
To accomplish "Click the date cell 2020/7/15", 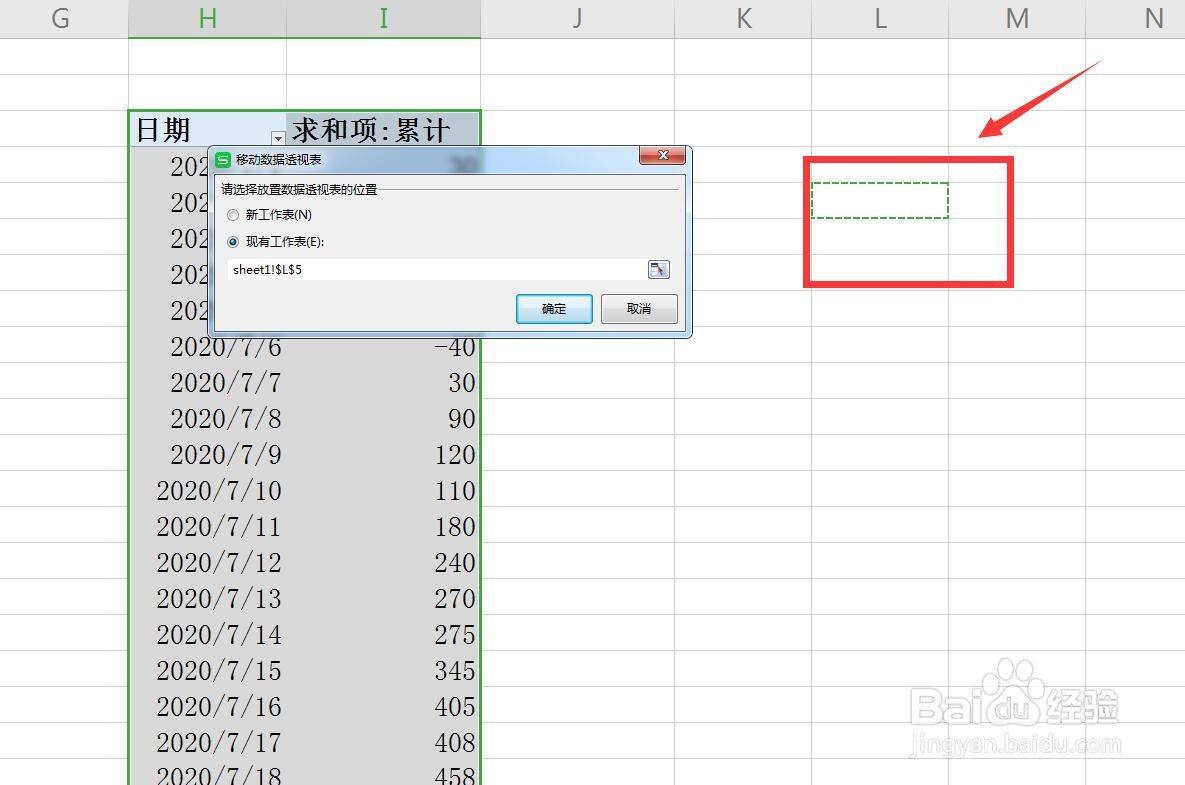I will pos(218,671).
